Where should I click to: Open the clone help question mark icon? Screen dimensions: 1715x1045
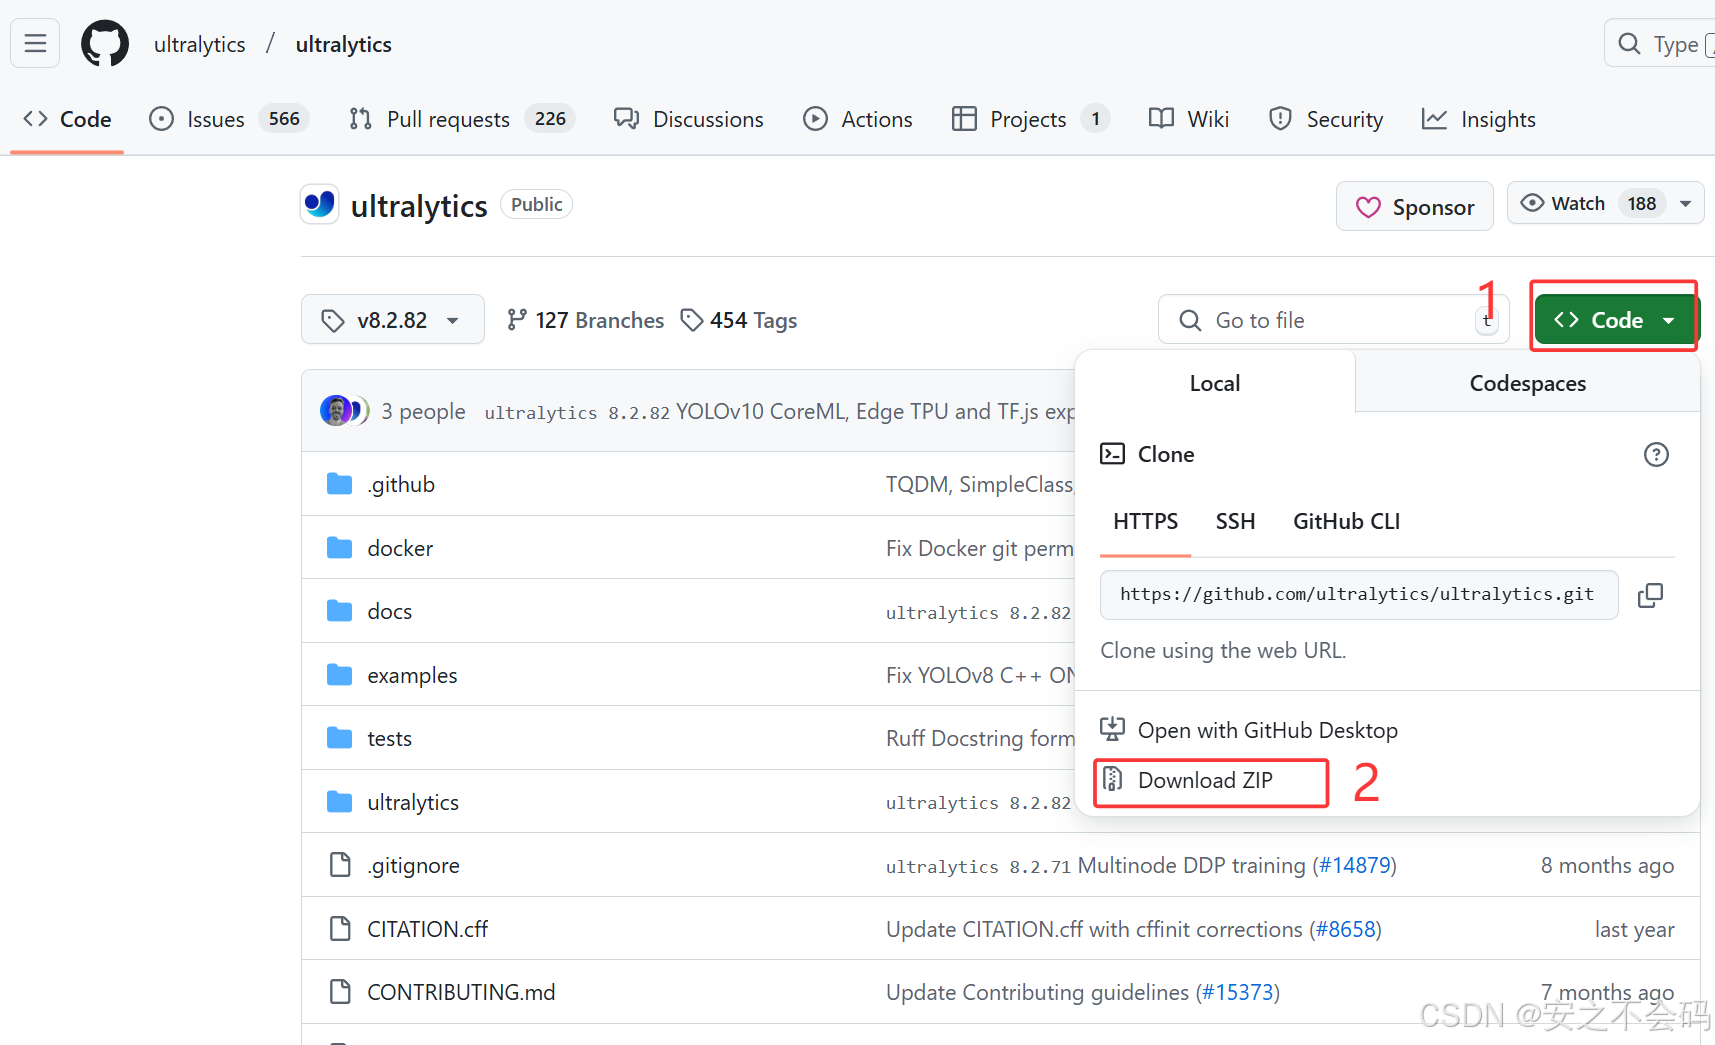(x=1656, y=455)
